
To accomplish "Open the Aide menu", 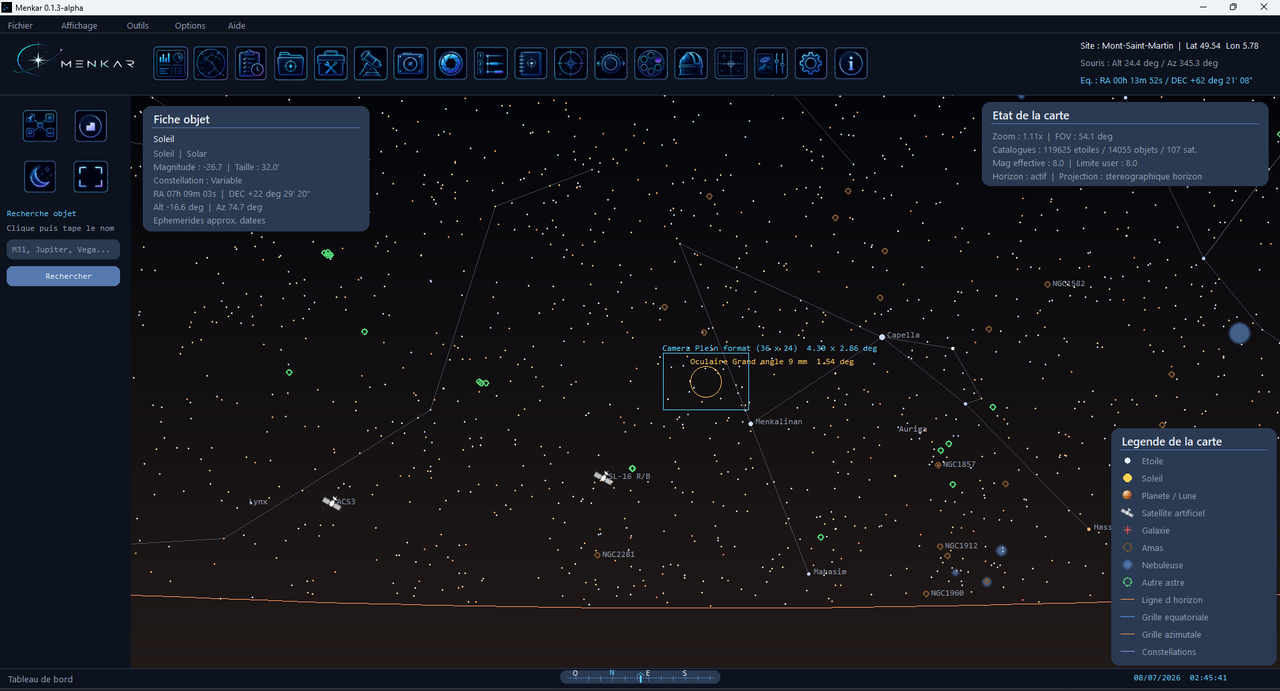I will click(x=237, y=25).
